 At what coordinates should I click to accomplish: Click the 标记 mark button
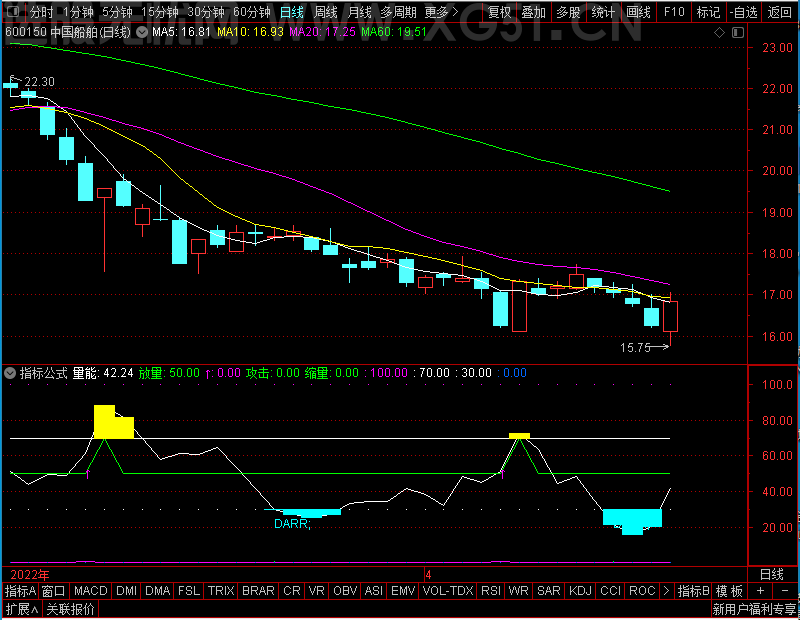point(708,12)
